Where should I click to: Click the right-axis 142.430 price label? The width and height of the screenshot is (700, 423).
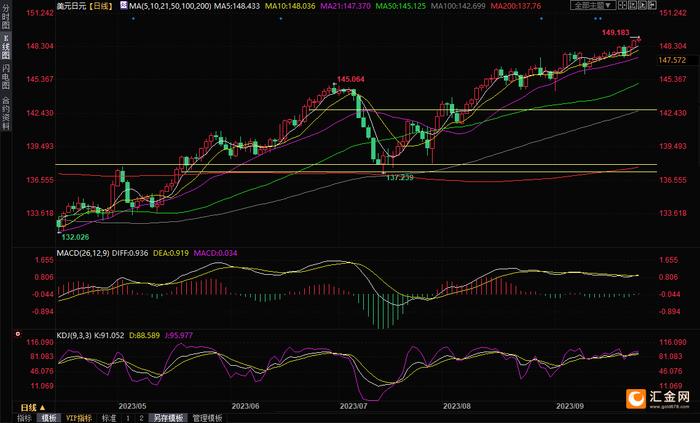click(672, 113)
